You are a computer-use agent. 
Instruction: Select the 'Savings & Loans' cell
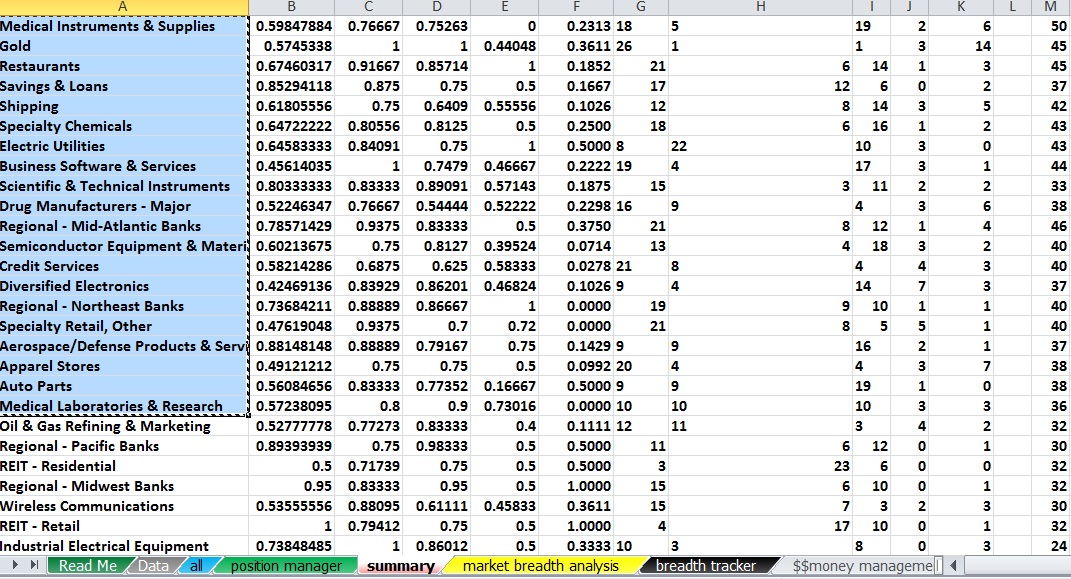pos(124,86)
